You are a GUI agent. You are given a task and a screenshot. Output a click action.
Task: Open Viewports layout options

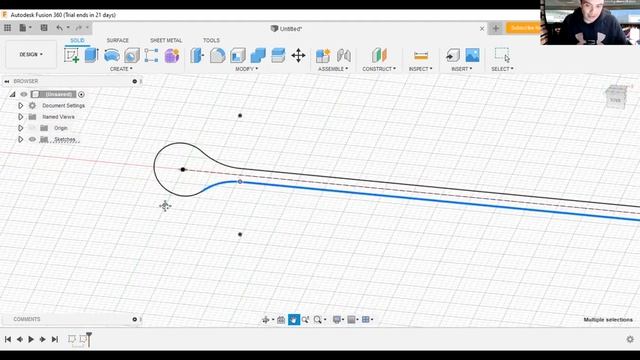pos(366,320)
